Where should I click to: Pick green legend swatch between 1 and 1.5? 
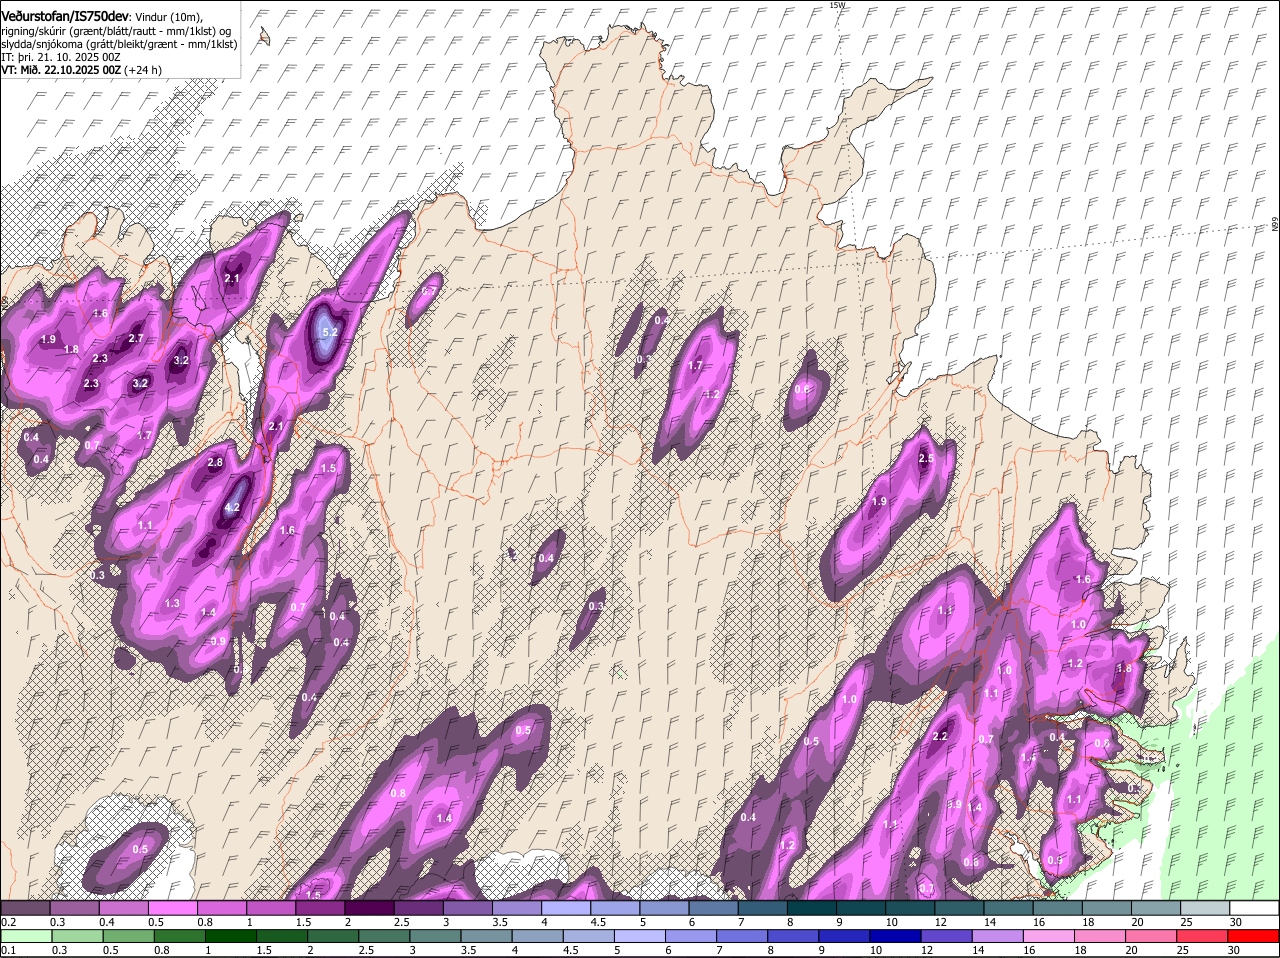point(229,936)
